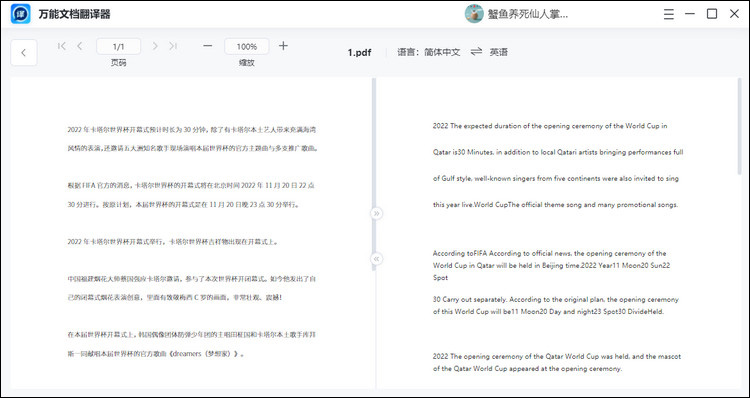
Task: Click the source line starting 中国福建烟花大师
Action: click(x=192, y=278)
